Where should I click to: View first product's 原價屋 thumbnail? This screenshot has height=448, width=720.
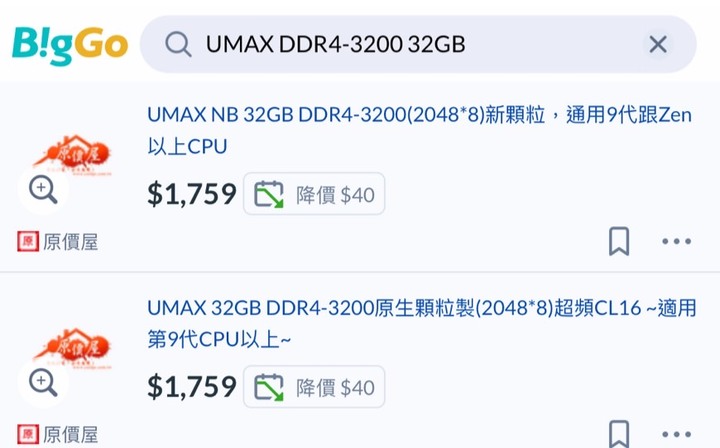(72, 155)
